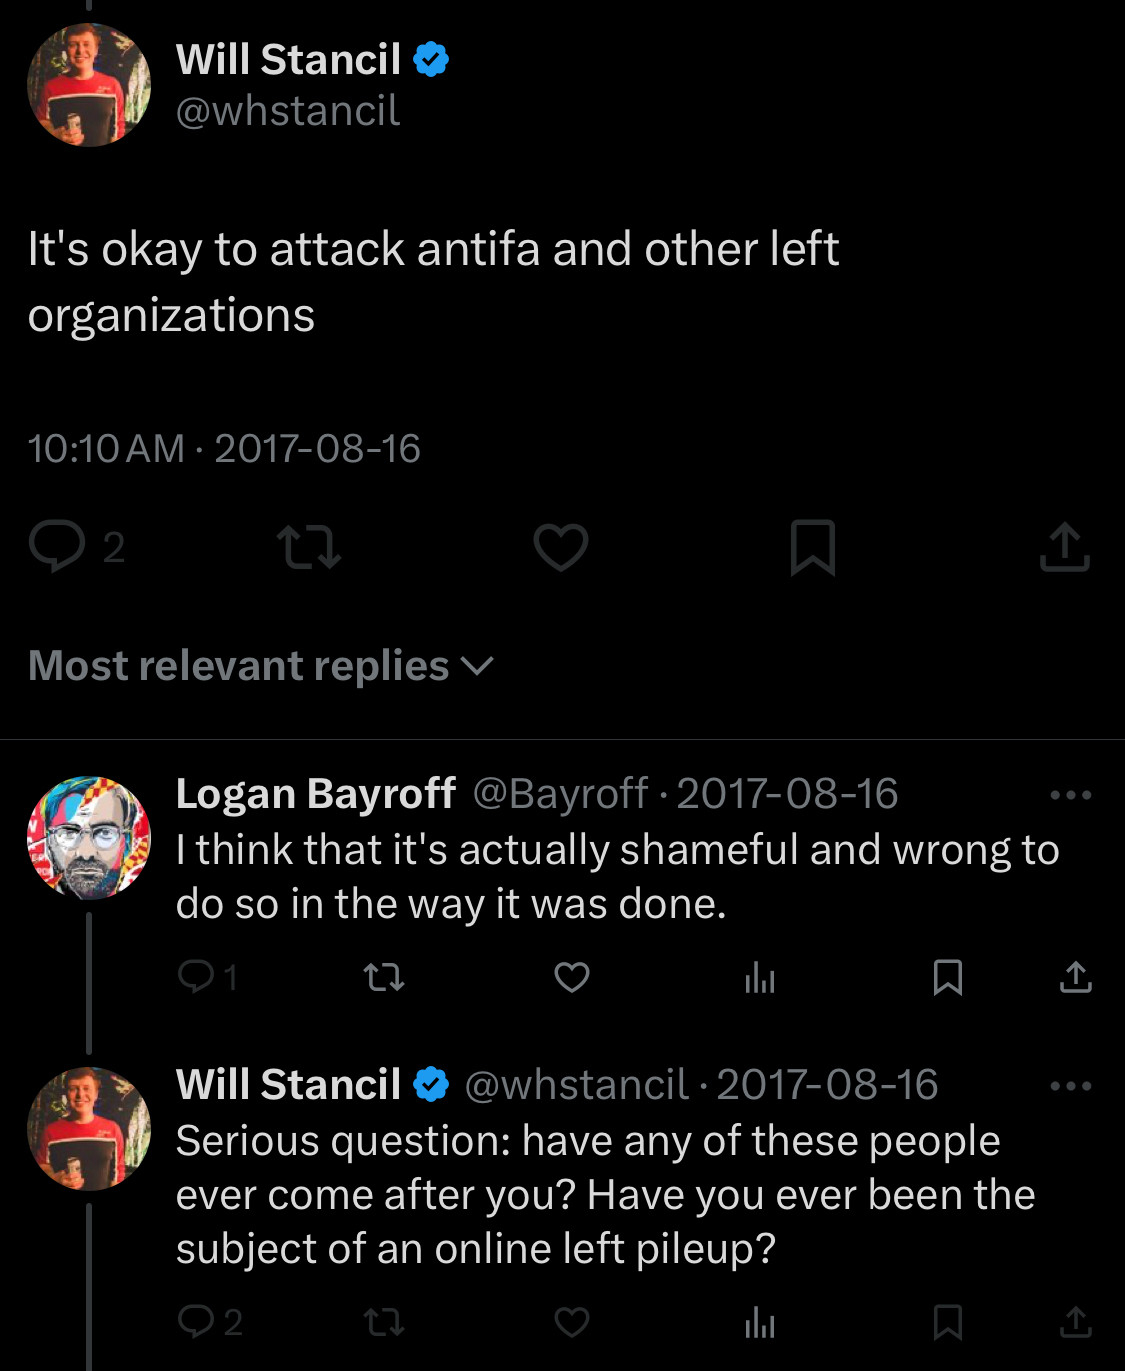The width and height of the screenshot is (1125, 1371).
Task: Share the main tweet
Action: (1064, 547)
